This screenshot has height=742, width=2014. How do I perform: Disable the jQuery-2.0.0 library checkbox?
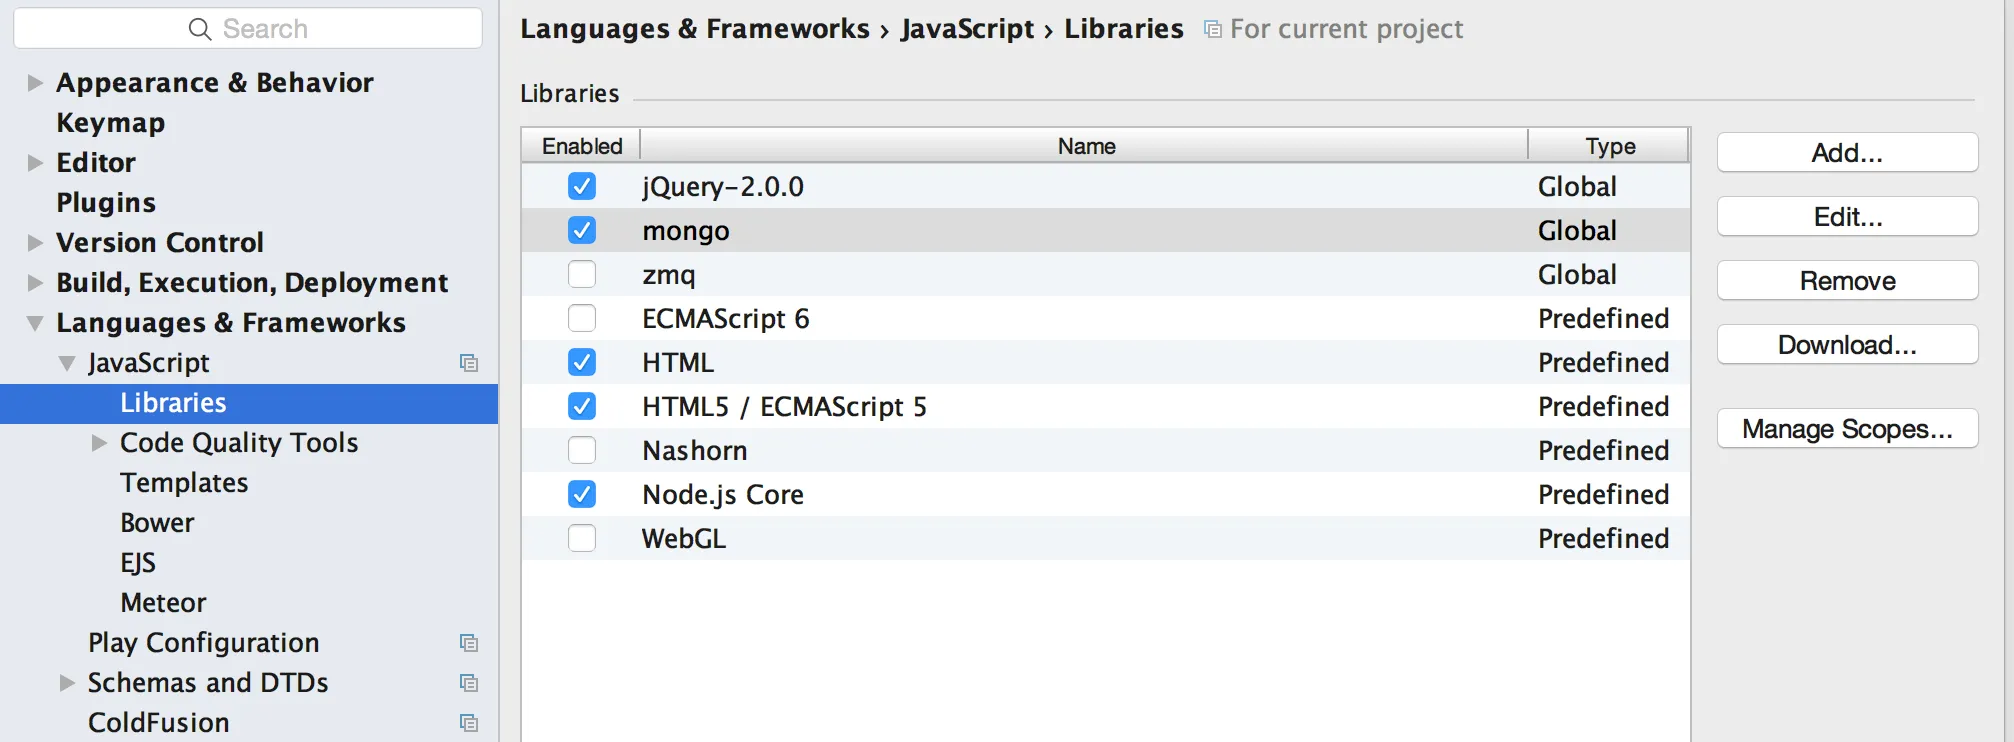[x=581, y=186]
